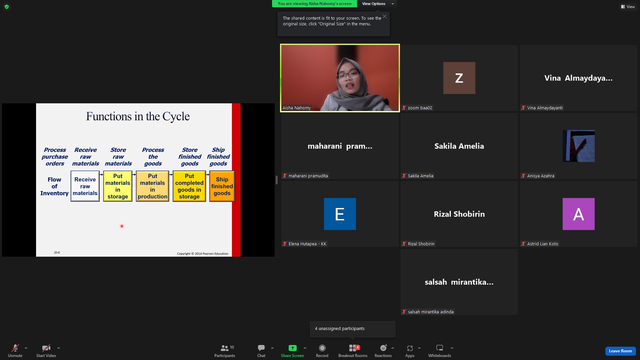
Task: Select the zoom baa02 participant tile
Action: coord(459,78)
